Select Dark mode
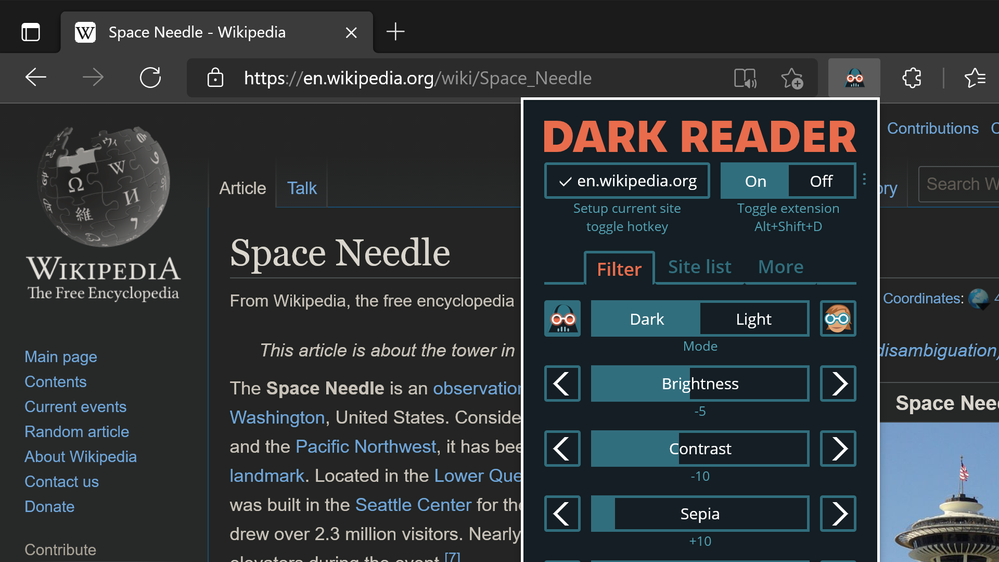 click(646, 319)
